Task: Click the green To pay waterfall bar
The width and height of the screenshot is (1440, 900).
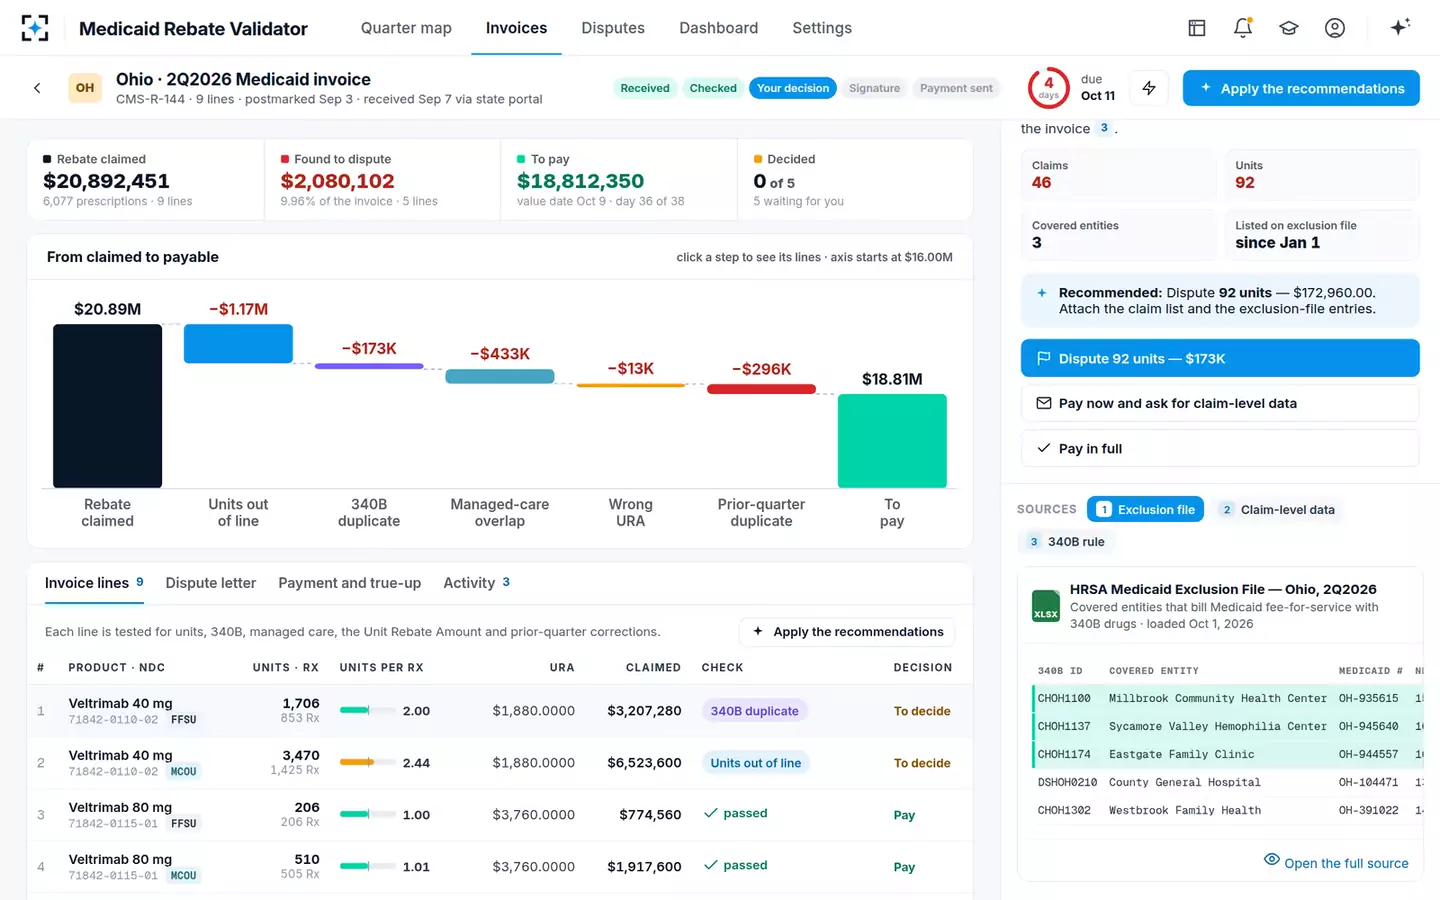Action: 892,441
